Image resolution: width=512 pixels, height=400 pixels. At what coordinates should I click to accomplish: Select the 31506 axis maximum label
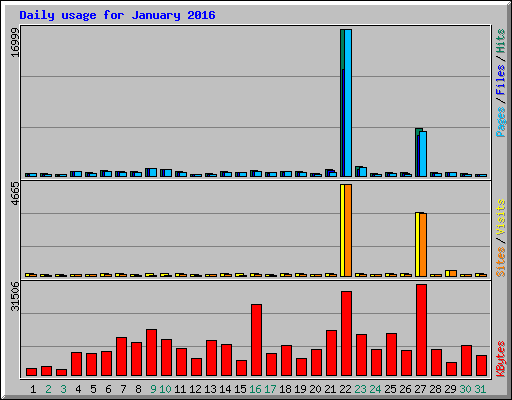(x=15, y=296)
